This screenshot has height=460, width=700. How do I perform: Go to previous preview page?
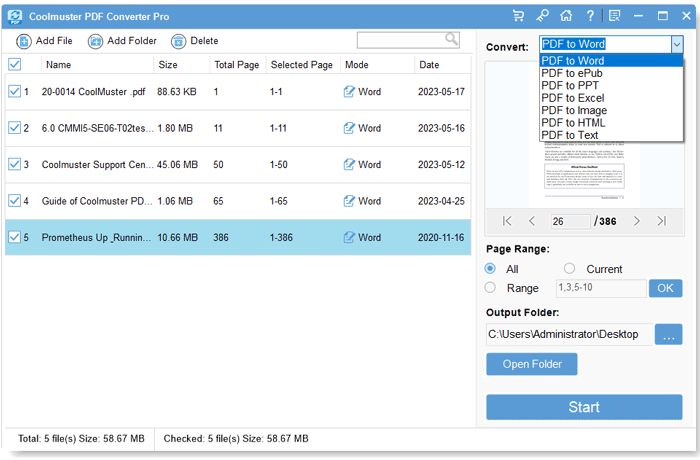[531, 221]
